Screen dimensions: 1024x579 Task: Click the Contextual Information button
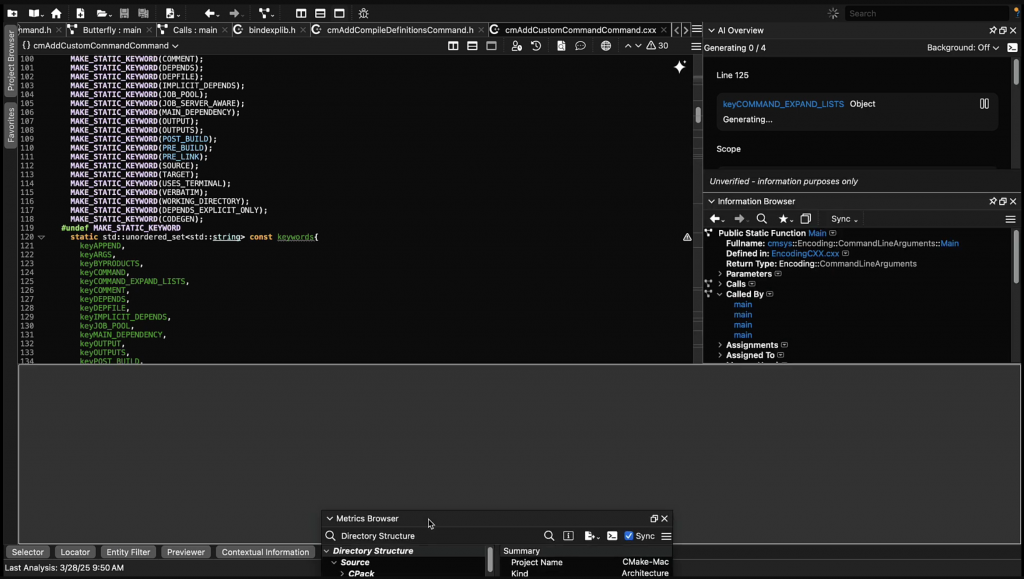(265, 552)
